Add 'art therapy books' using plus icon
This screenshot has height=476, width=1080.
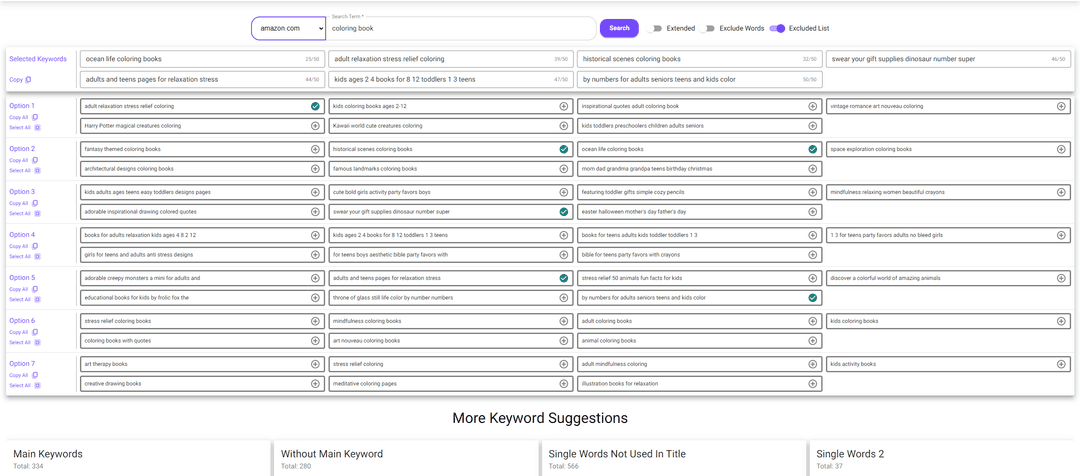(315, 364)
